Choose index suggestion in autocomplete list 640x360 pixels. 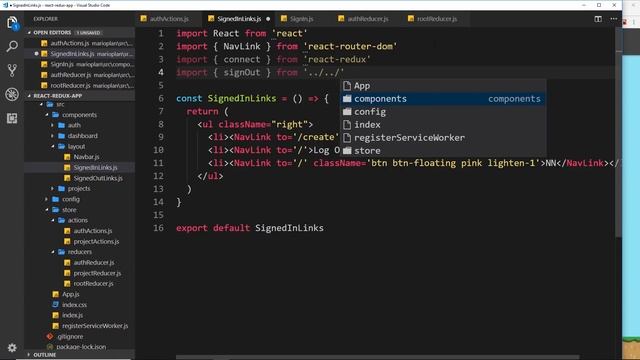pyautogui.click(x=443, y=124)
